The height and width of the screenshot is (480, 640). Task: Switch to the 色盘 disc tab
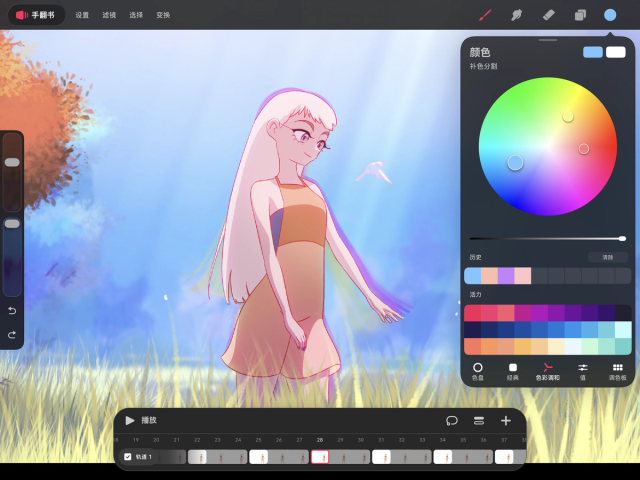coord(478,371)
